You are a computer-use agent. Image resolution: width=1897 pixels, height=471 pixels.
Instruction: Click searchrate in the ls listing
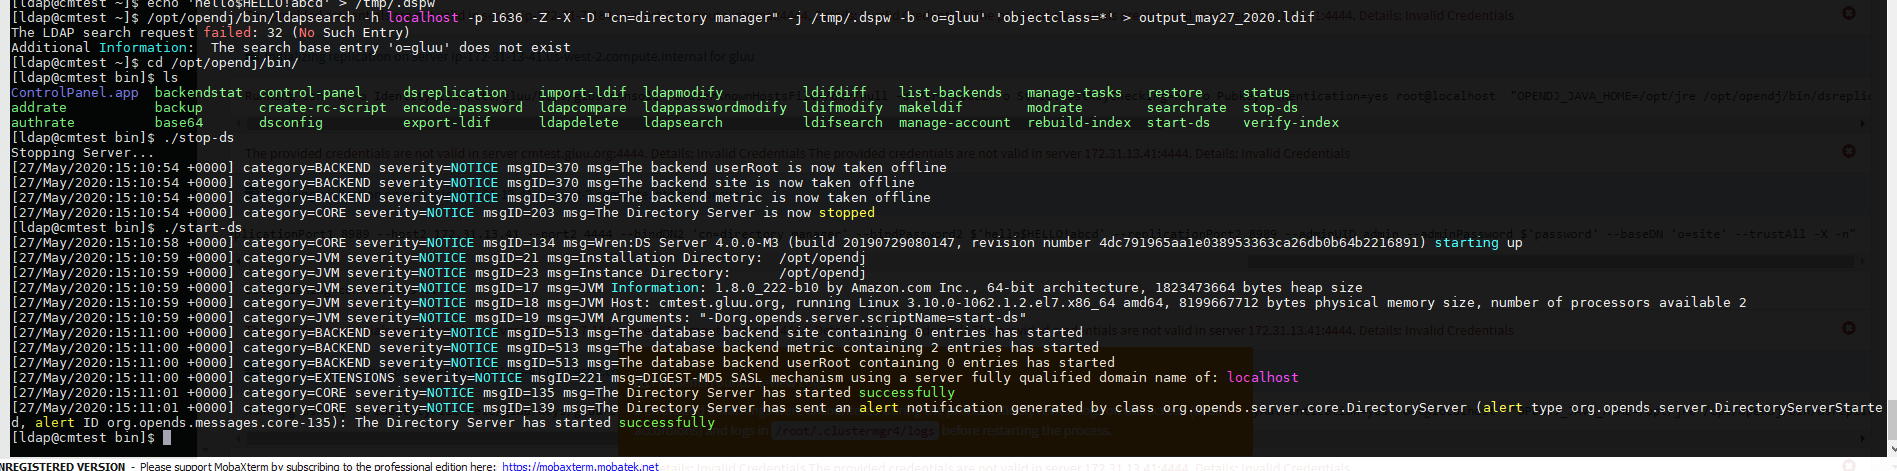pyautogui.click(x=1187, y=107)
